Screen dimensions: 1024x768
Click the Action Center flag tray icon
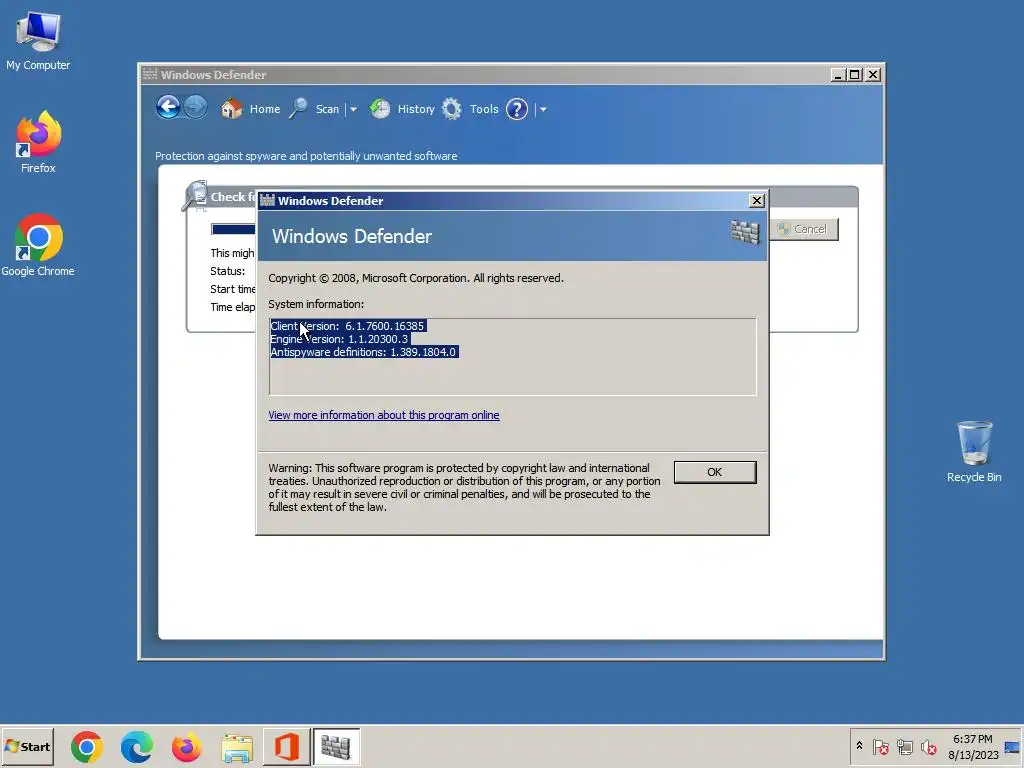click(x=880, y=746)
